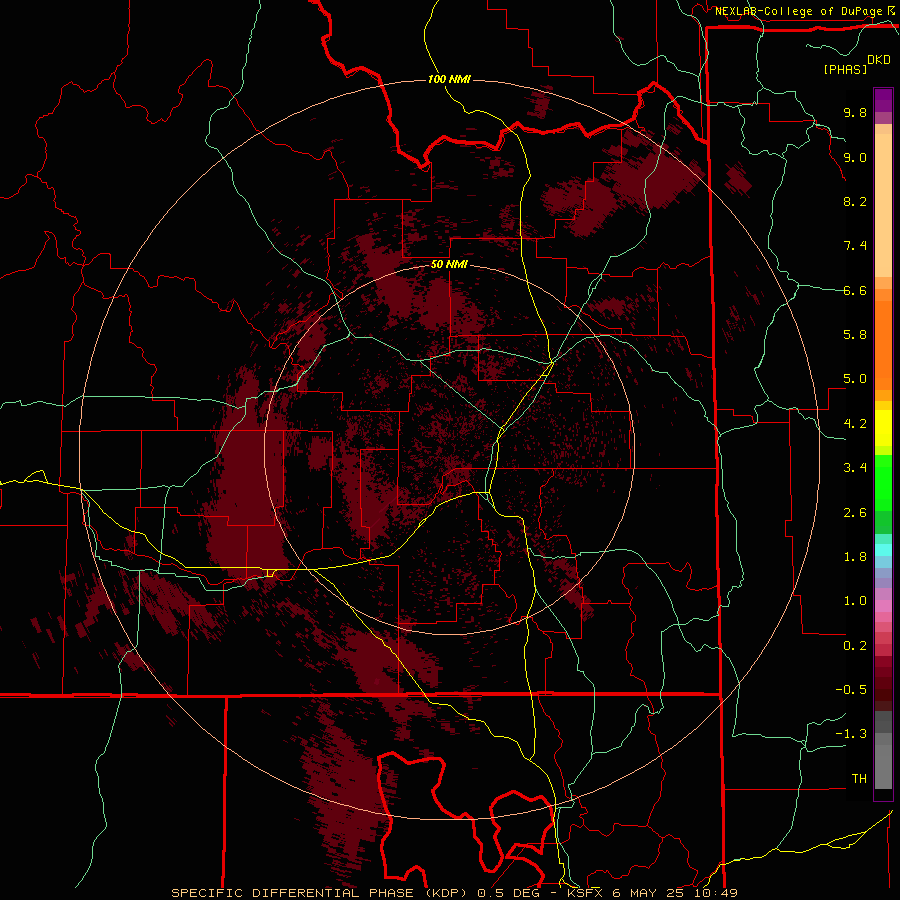Click the 7.4 scale value
900x900 pixels.
855,246
